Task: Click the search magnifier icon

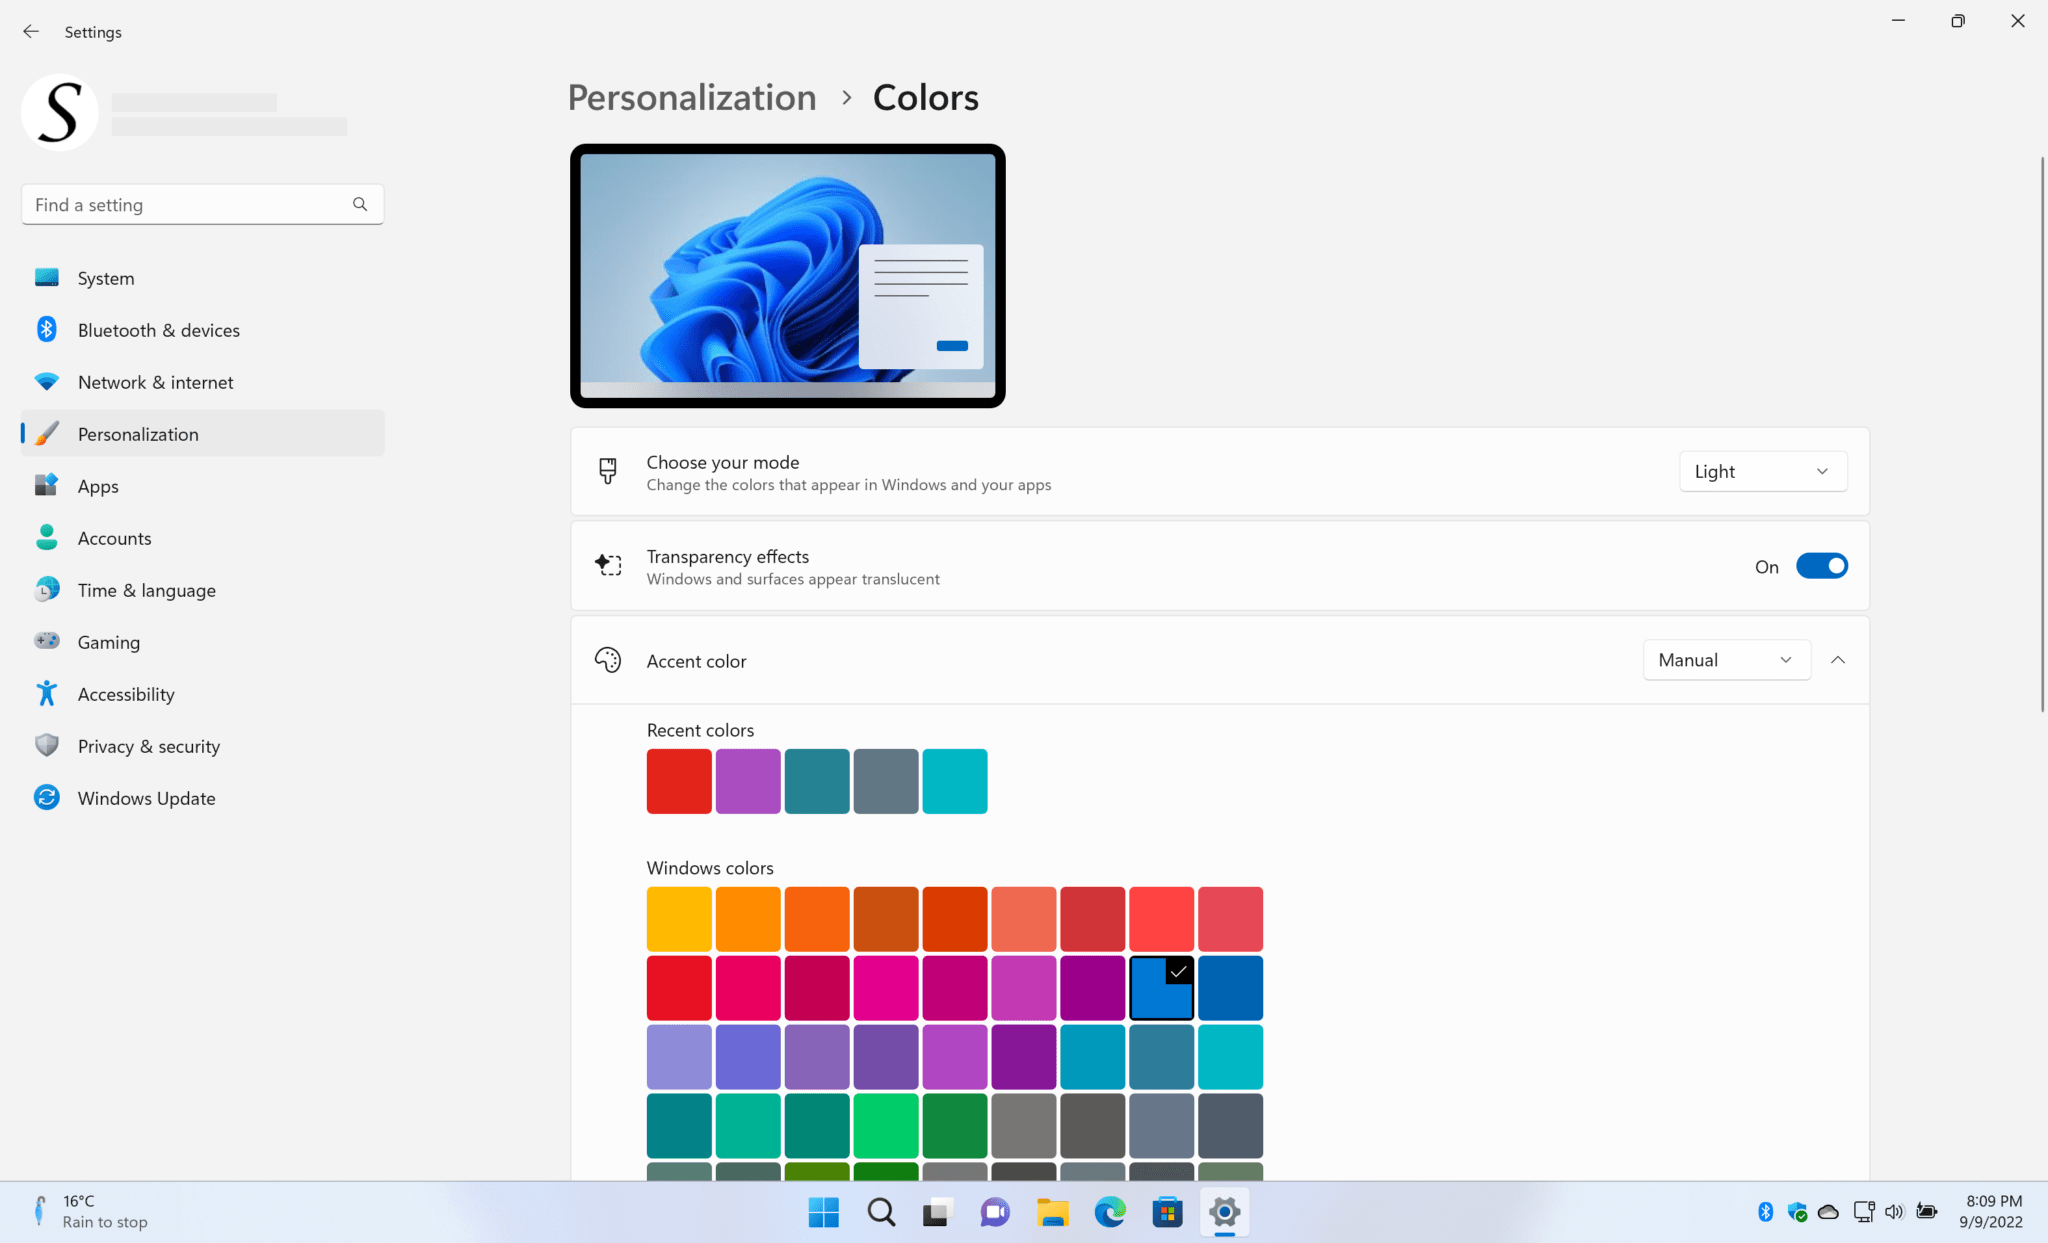Action: point(360,204)
